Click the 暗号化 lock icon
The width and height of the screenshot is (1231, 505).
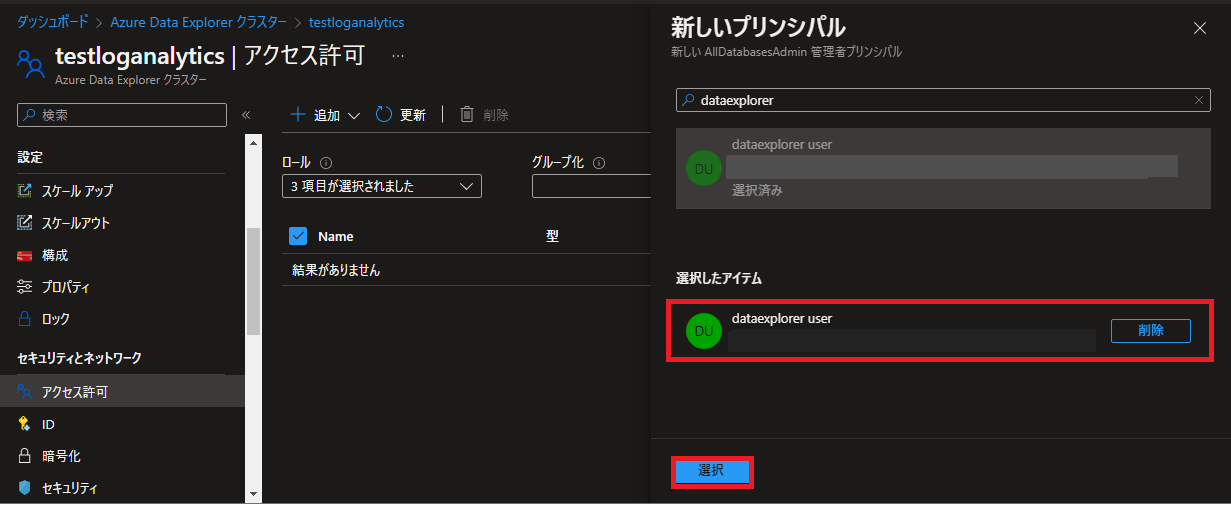click(25, 456)
